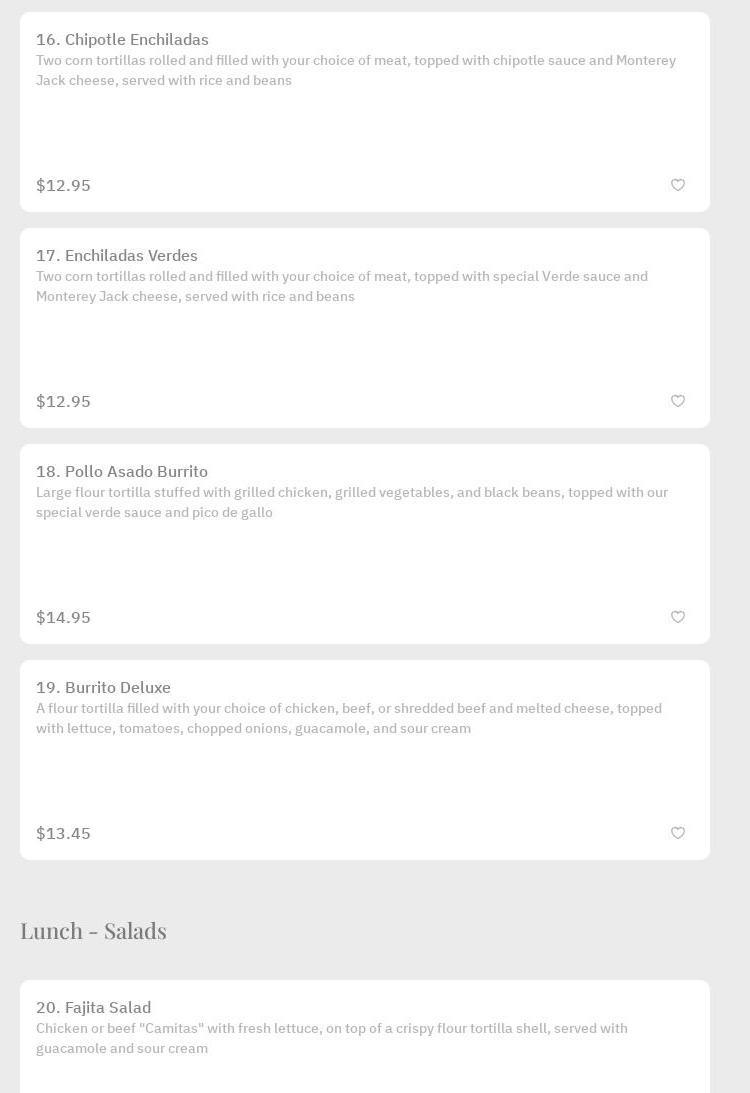Viewport: 750px width, 1093px height.
Task: Open the 16. Chipotle Enchiladas item title
Action: pyautogui.click(x=122, y=40)
